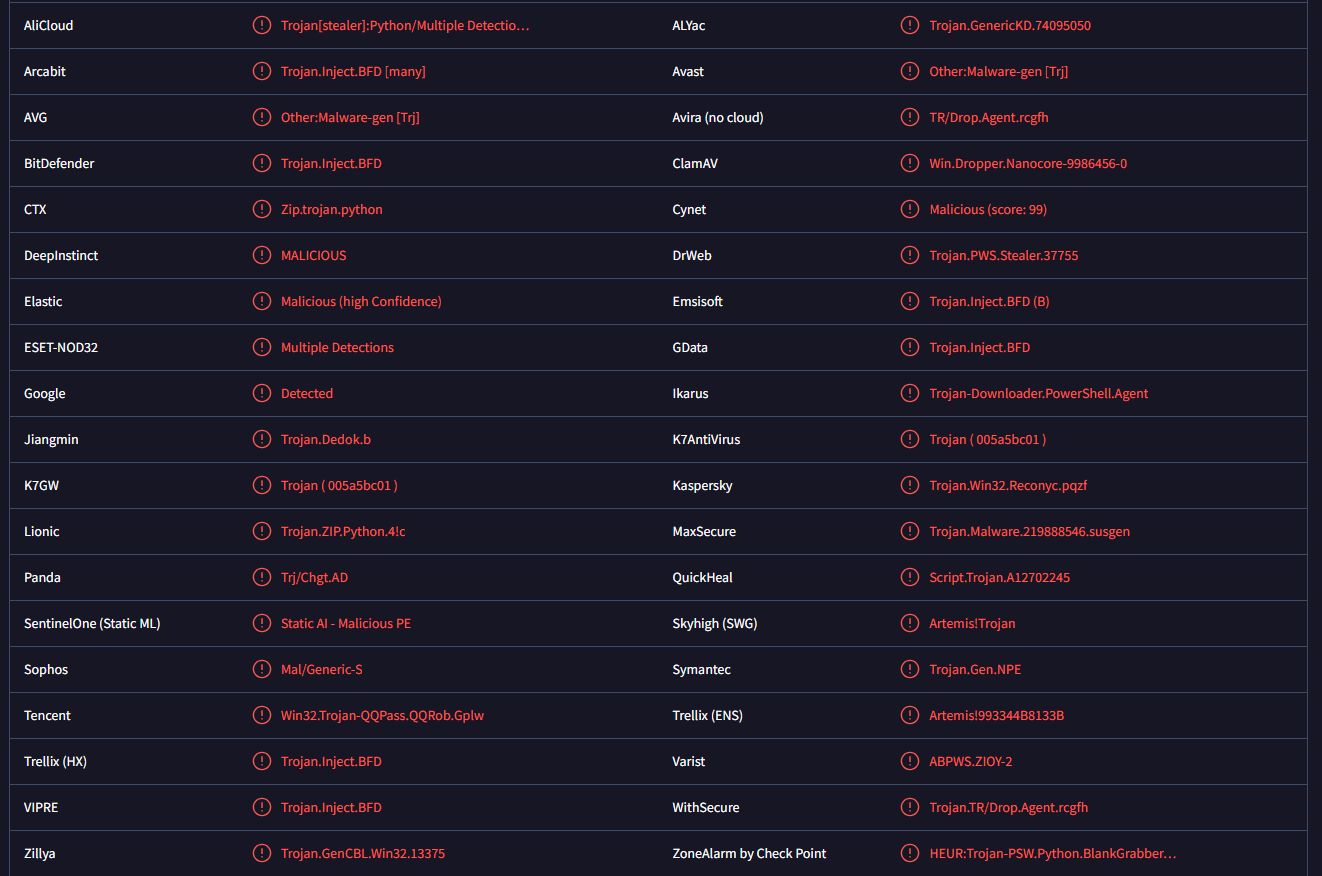
Task: Click the warning icon beside Ikarus' Trojan-Downloader result
Action: coord(910,393)
